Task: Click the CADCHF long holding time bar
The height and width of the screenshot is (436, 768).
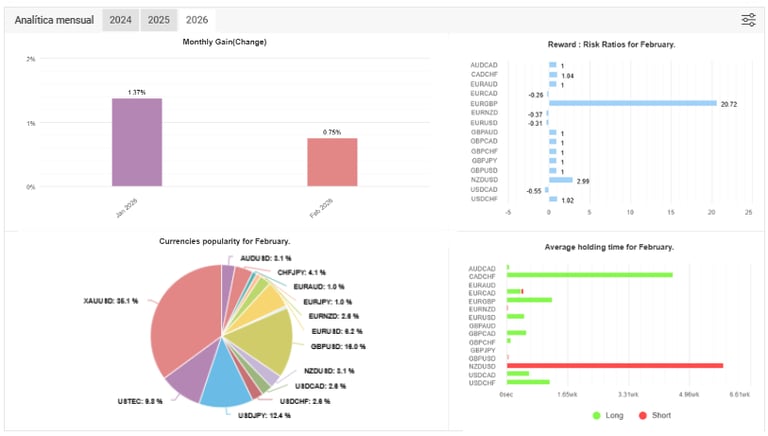Action: pyautogui.click(x=590, y=275)
